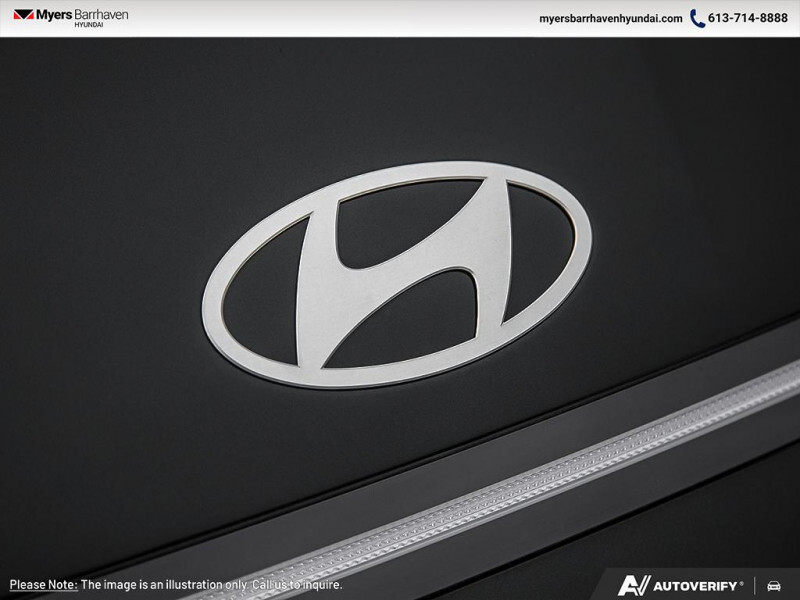800x600 pixels.
Task: Click the vehicle photo to enlarge it
Action: click(x=400, y=300)
